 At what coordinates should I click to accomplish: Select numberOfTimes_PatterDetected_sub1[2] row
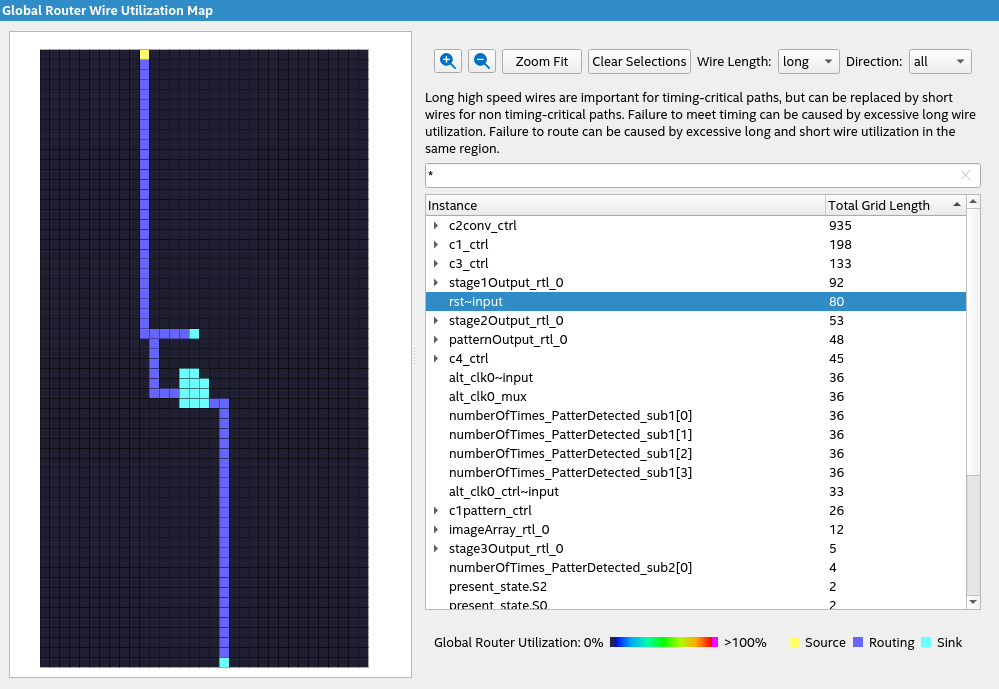coord(570,454)
